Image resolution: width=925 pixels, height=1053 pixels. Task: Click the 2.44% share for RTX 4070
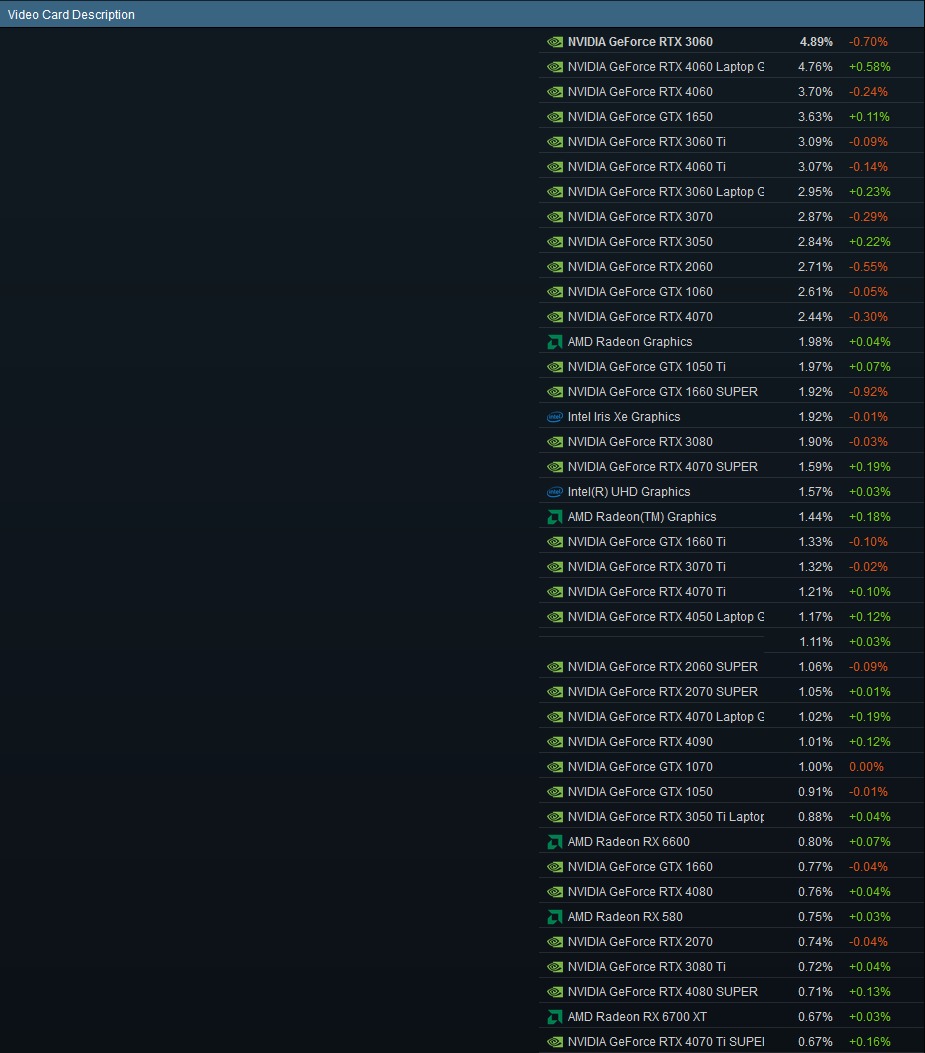816,316
